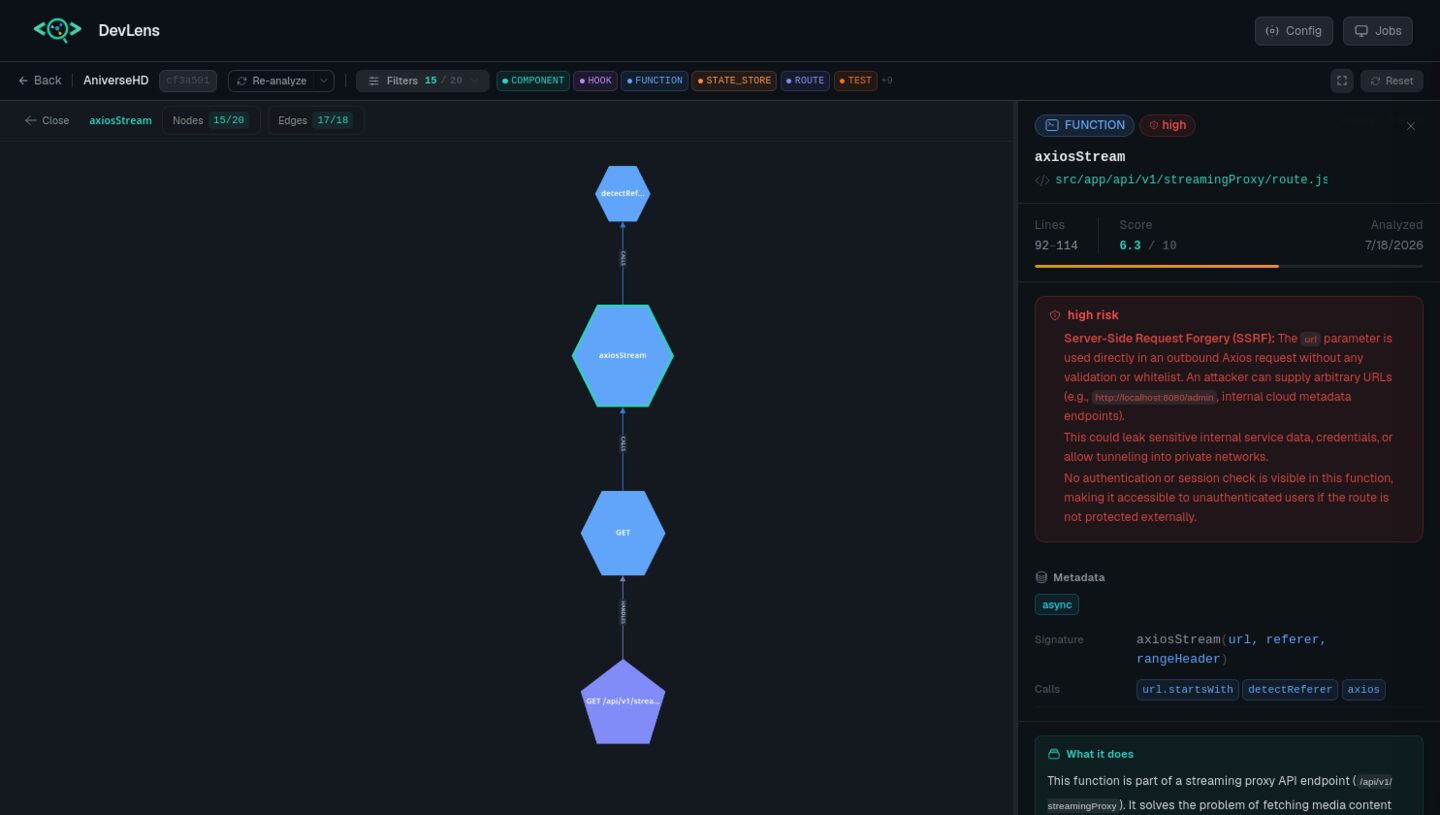This screenshot has width=1440, height=815.
Task: Toggle the ROUTE filter chip
Action: 805,80
